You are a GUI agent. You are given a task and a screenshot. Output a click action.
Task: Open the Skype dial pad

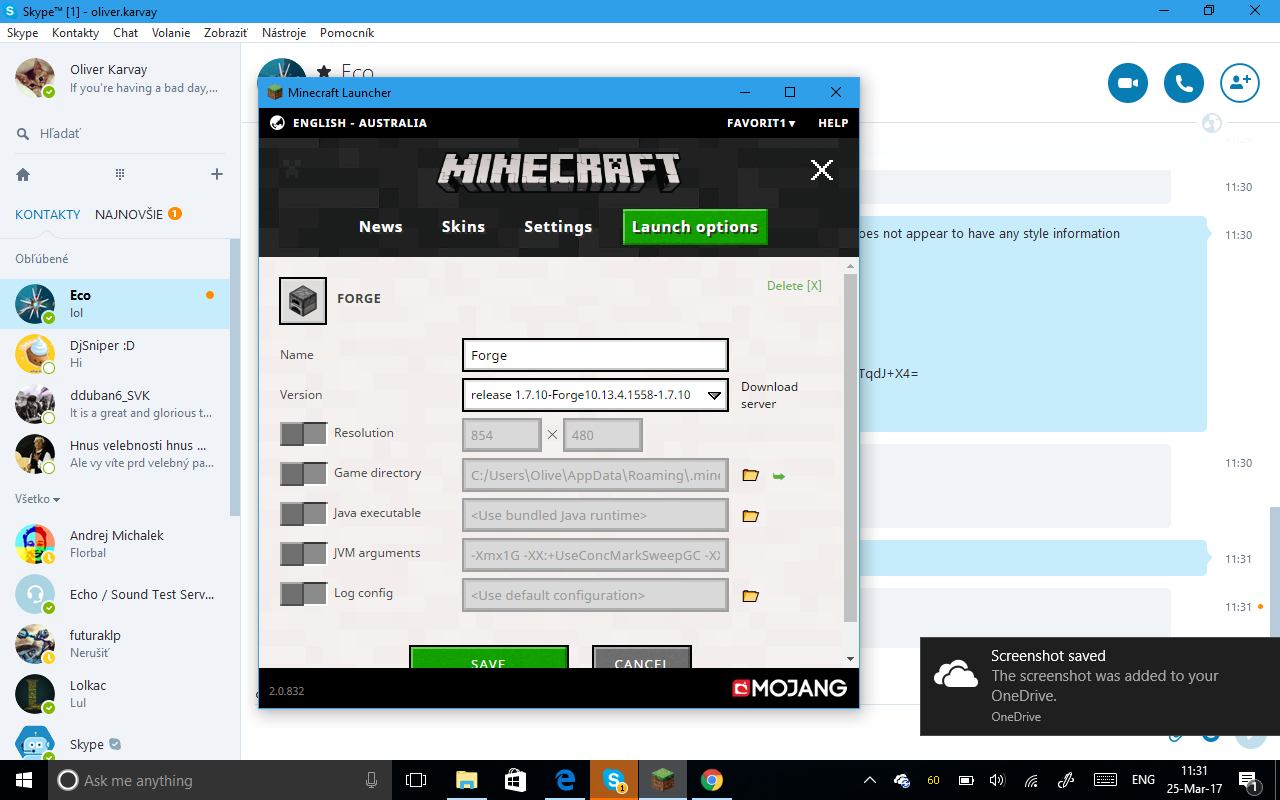[120, 174]
